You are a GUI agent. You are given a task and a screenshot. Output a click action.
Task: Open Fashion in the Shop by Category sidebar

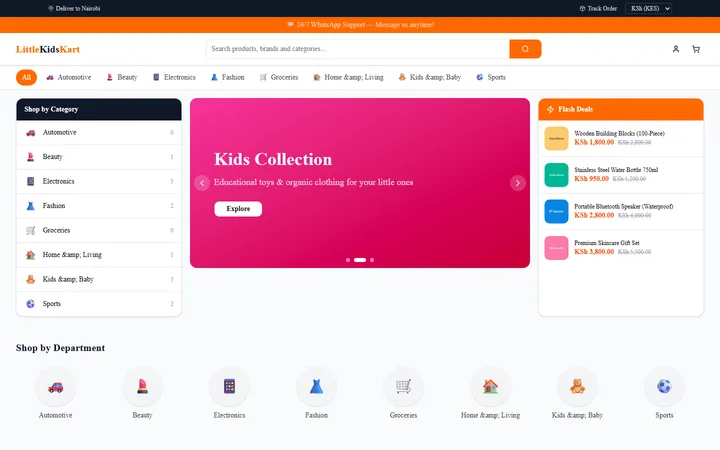pos(99,206)
